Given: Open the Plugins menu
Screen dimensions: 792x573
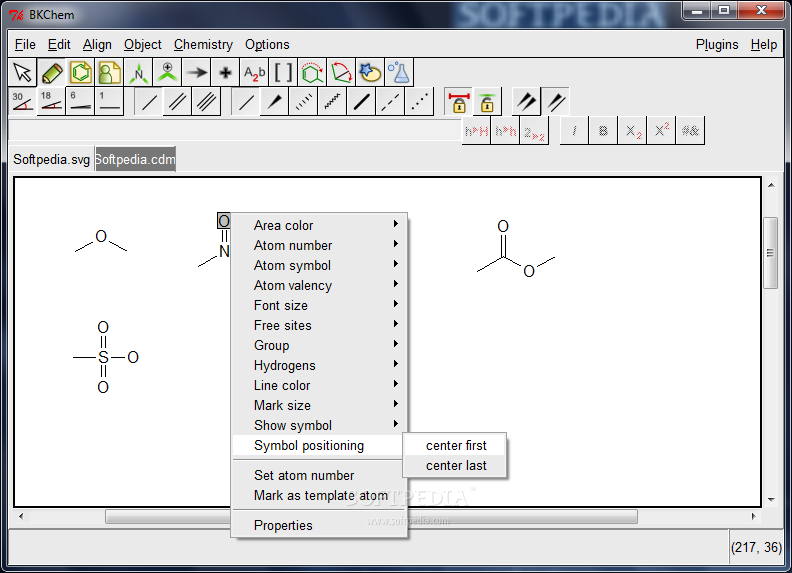Looking at the screenshot, I should click(717, 45).
